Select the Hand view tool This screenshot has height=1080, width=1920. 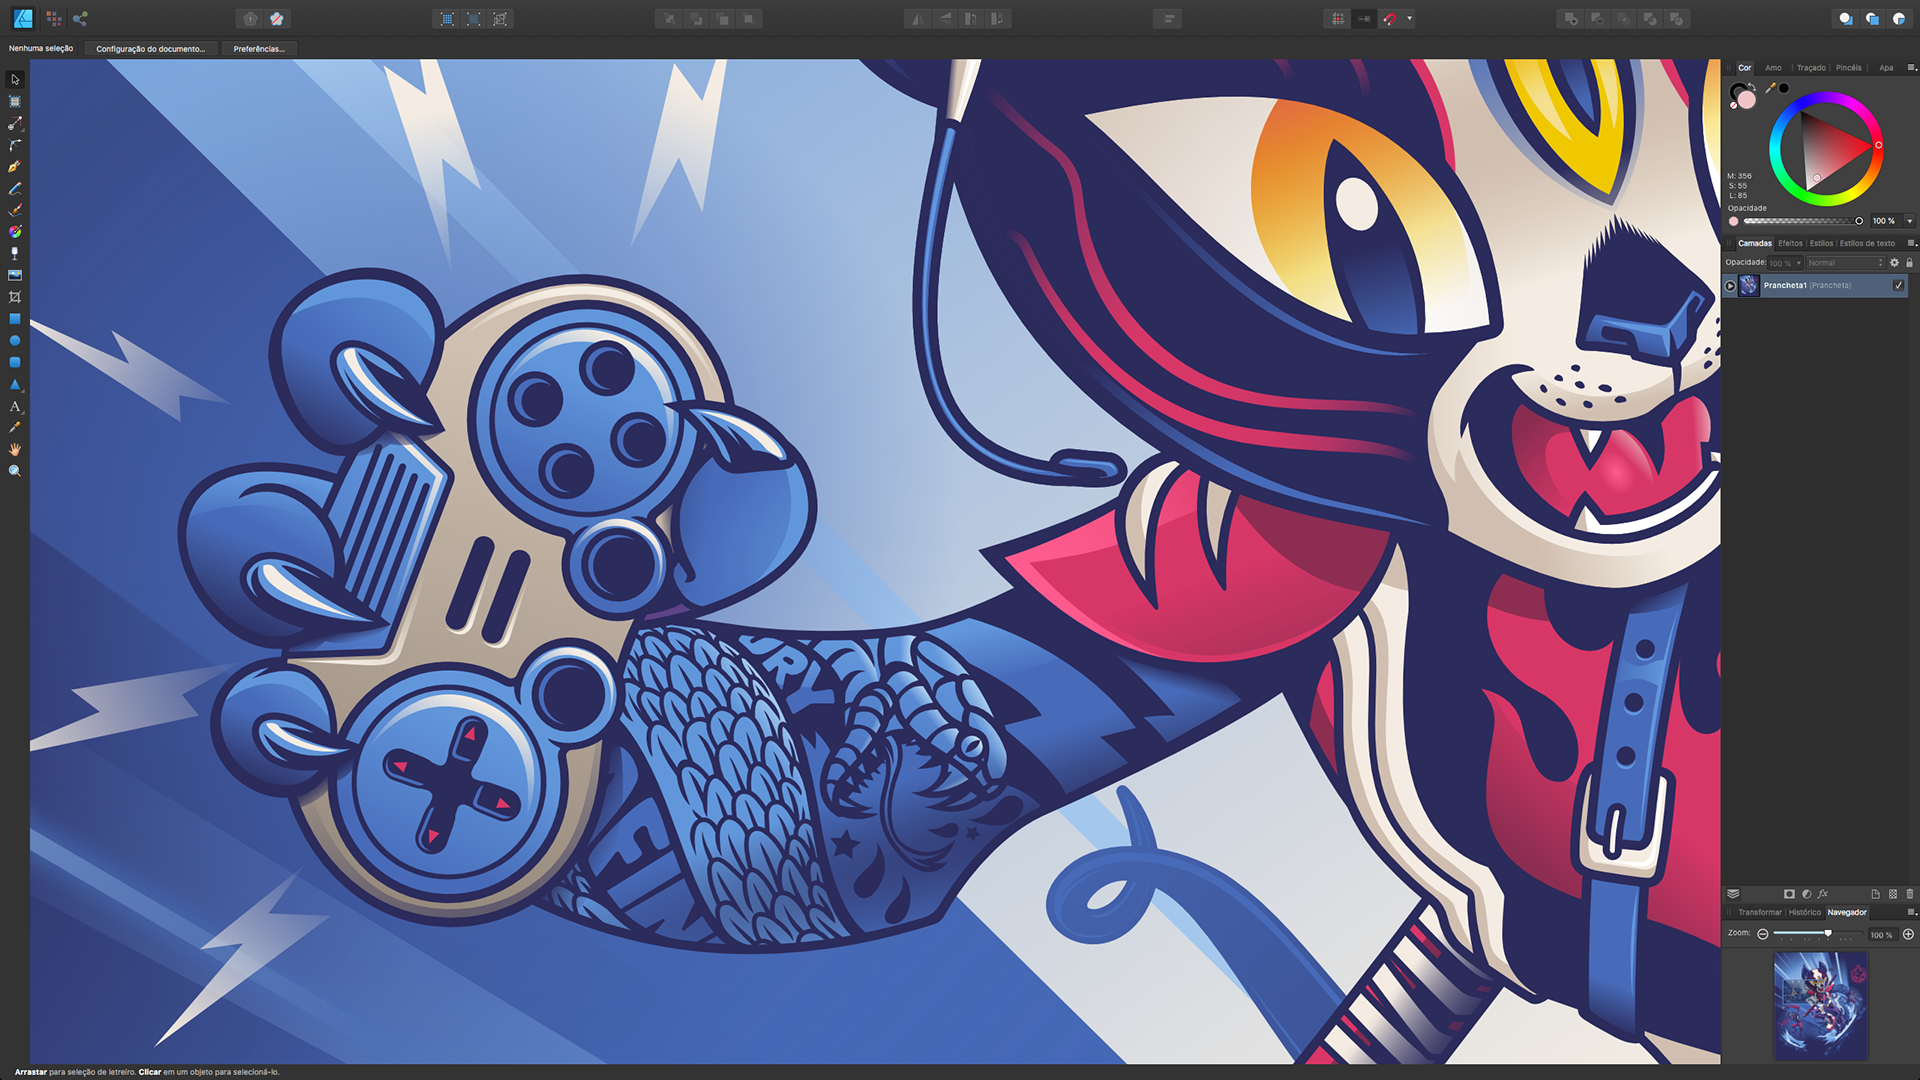15,449
